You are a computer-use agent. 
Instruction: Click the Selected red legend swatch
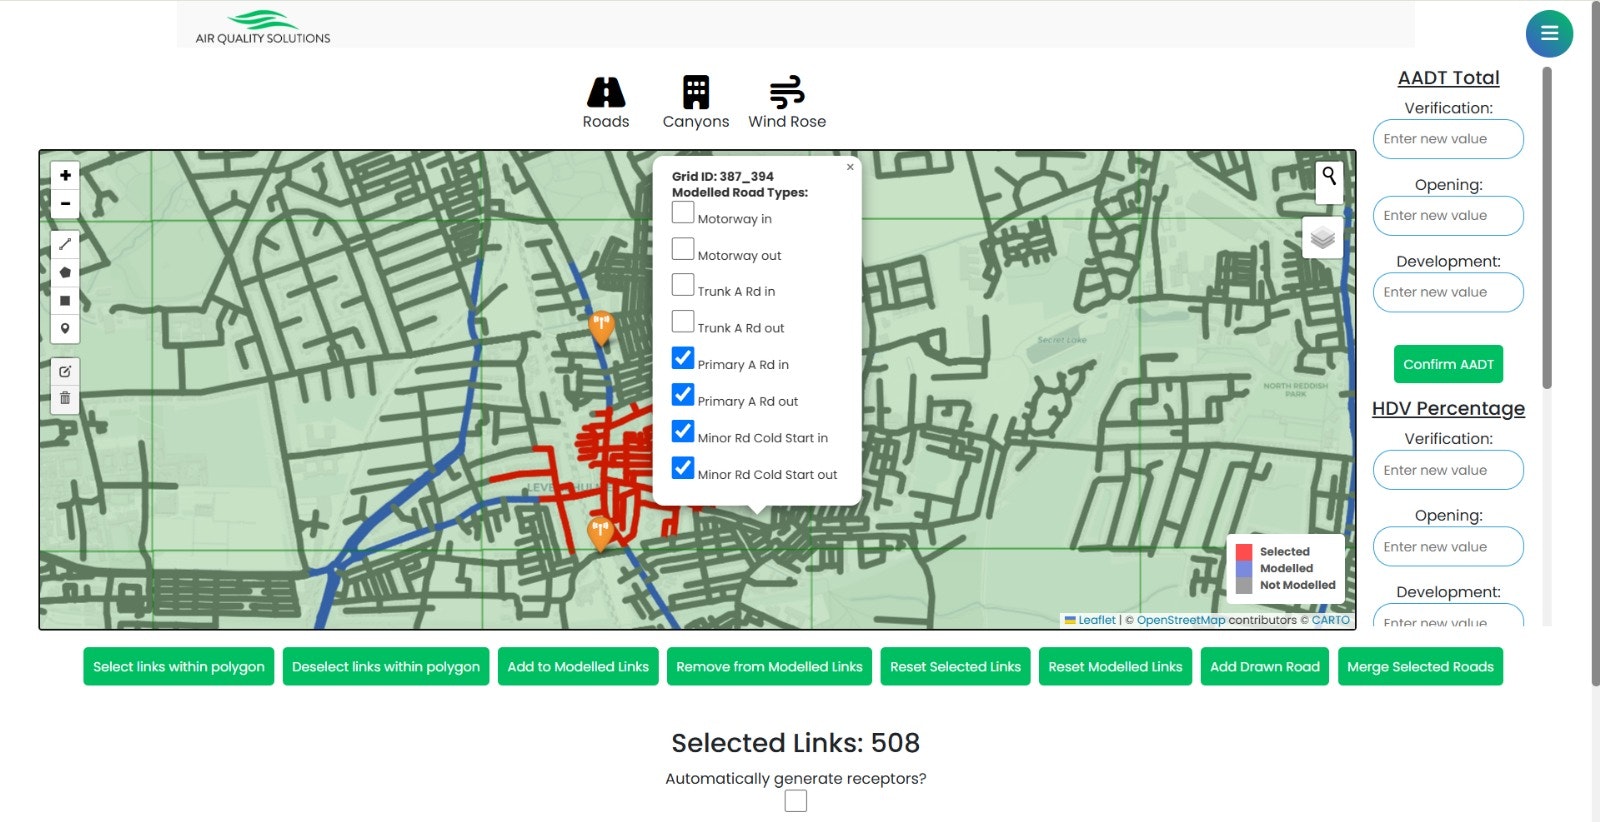coord(1244,552)
